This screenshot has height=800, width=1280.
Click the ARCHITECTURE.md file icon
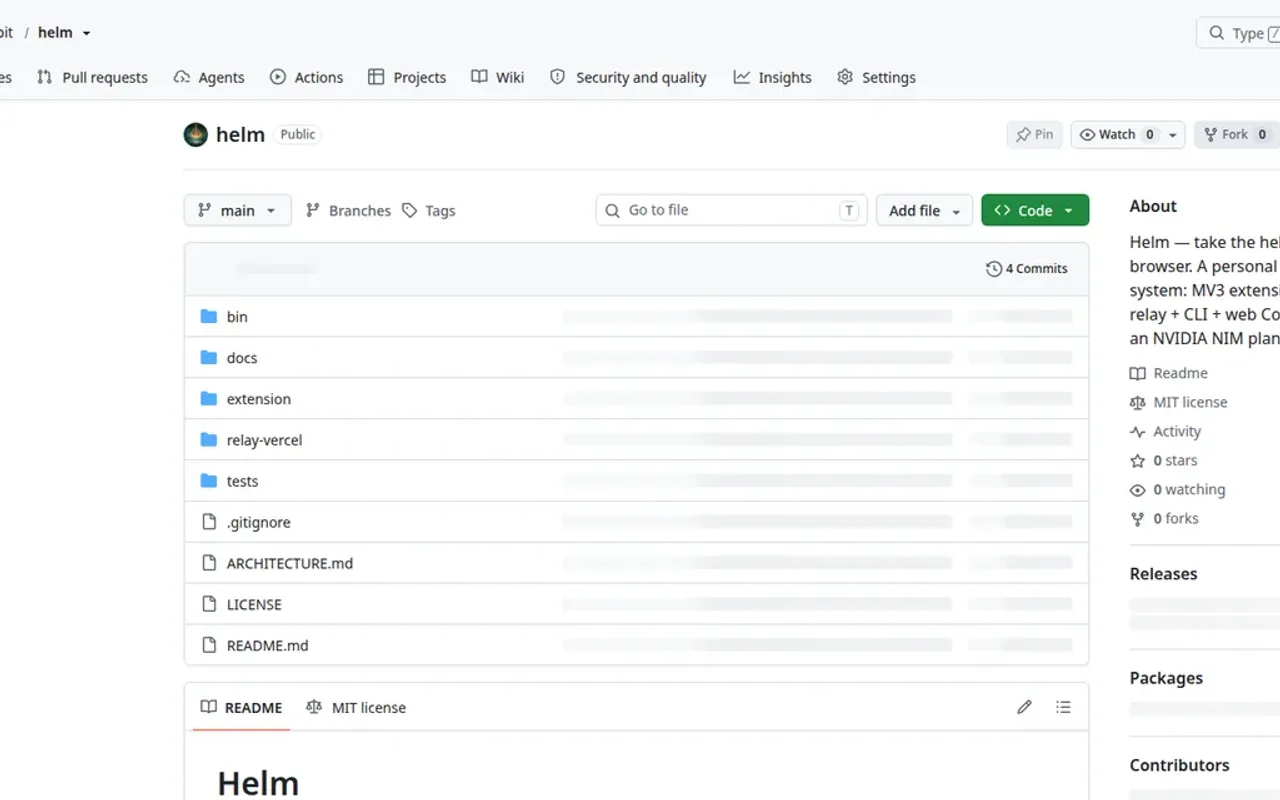pos(209,562)
